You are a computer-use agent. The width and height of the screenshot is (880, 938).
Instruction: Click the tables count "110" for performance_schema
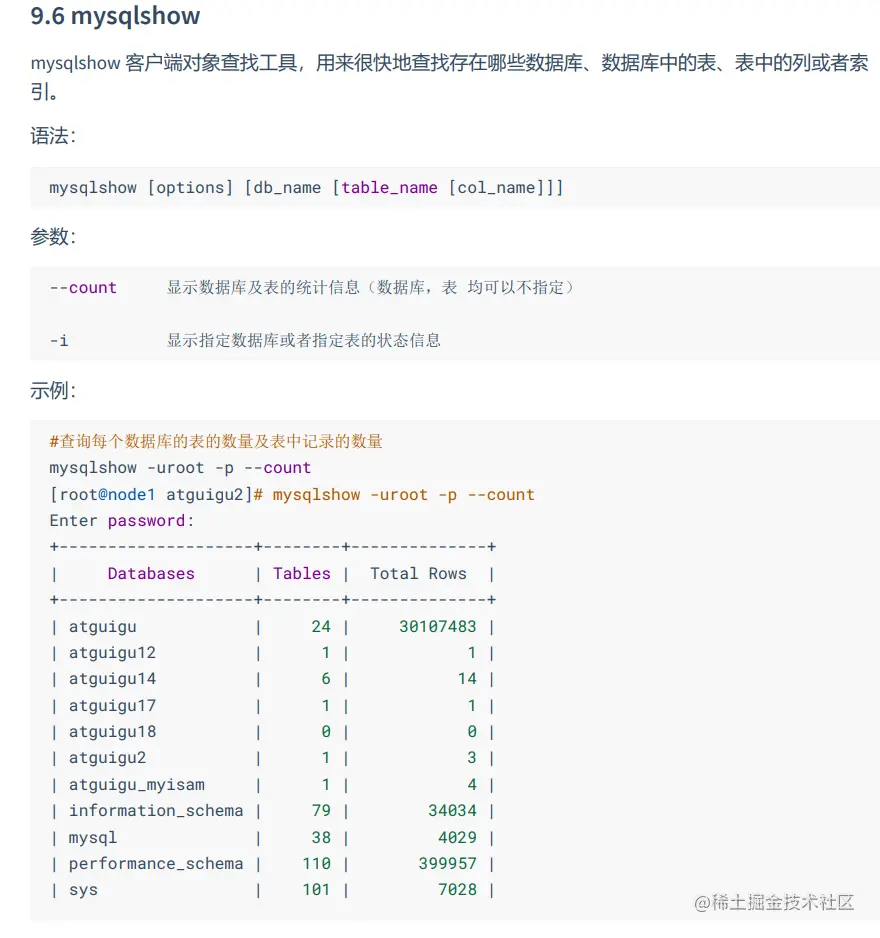click(x=316, y=864)
